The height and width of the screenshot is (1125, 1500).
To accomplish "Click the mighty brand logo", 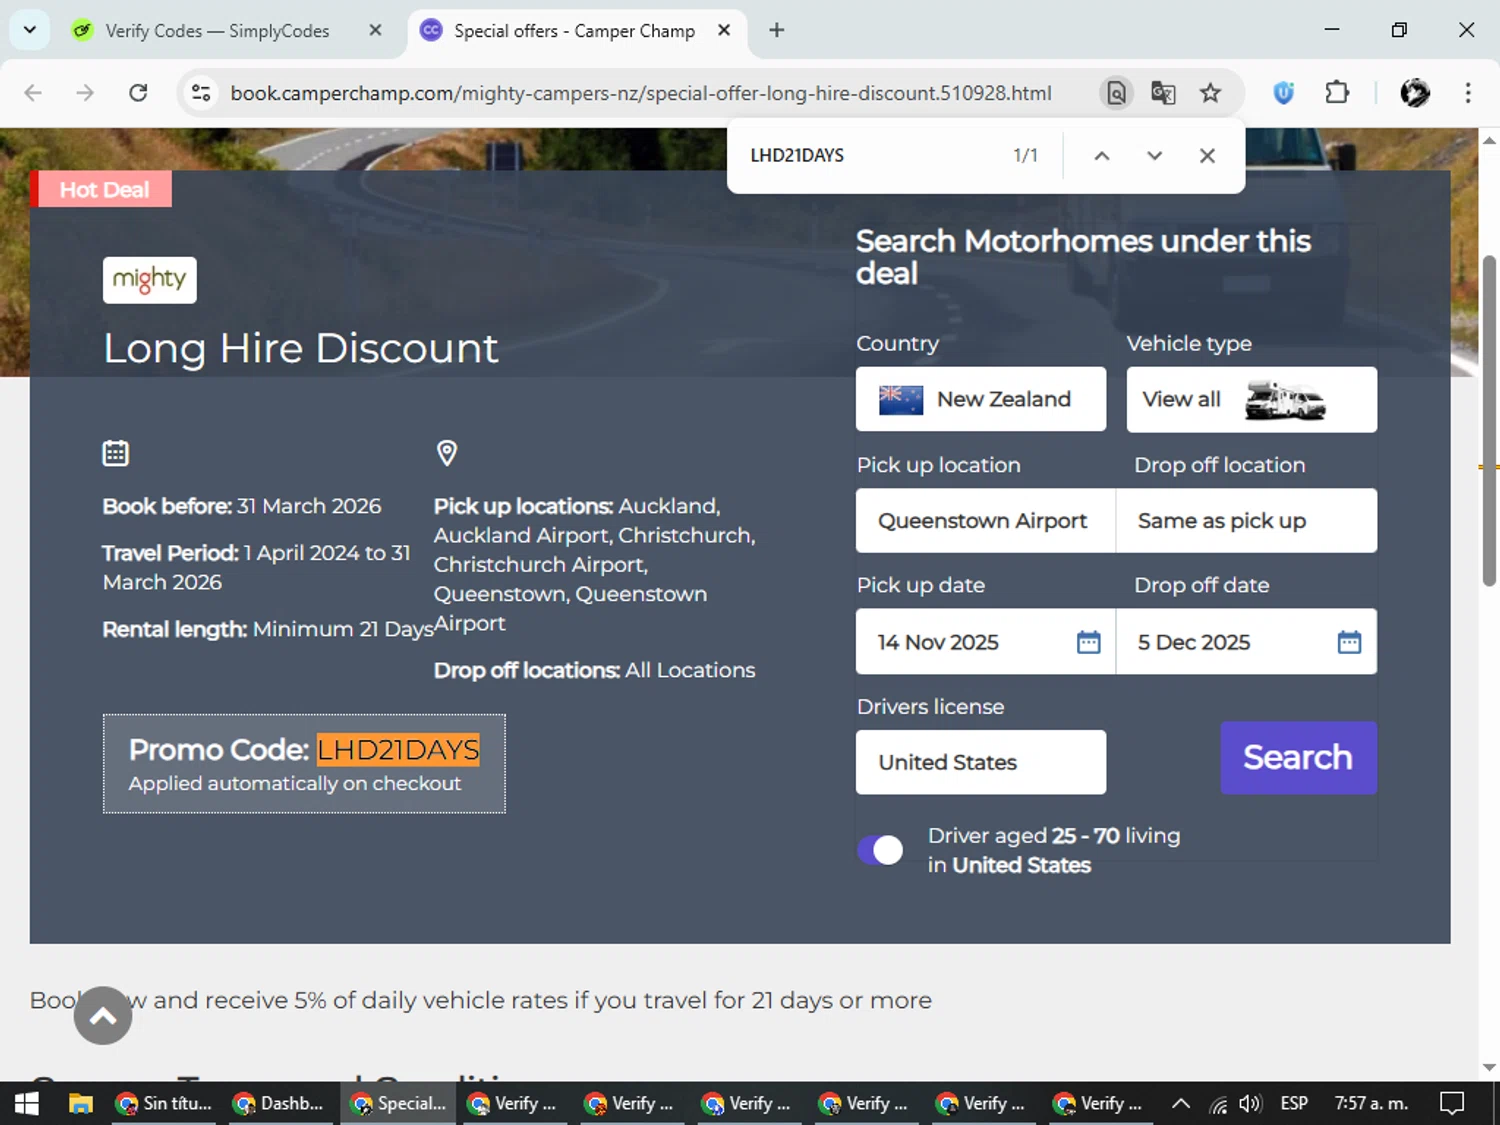I will coord(150,280).
